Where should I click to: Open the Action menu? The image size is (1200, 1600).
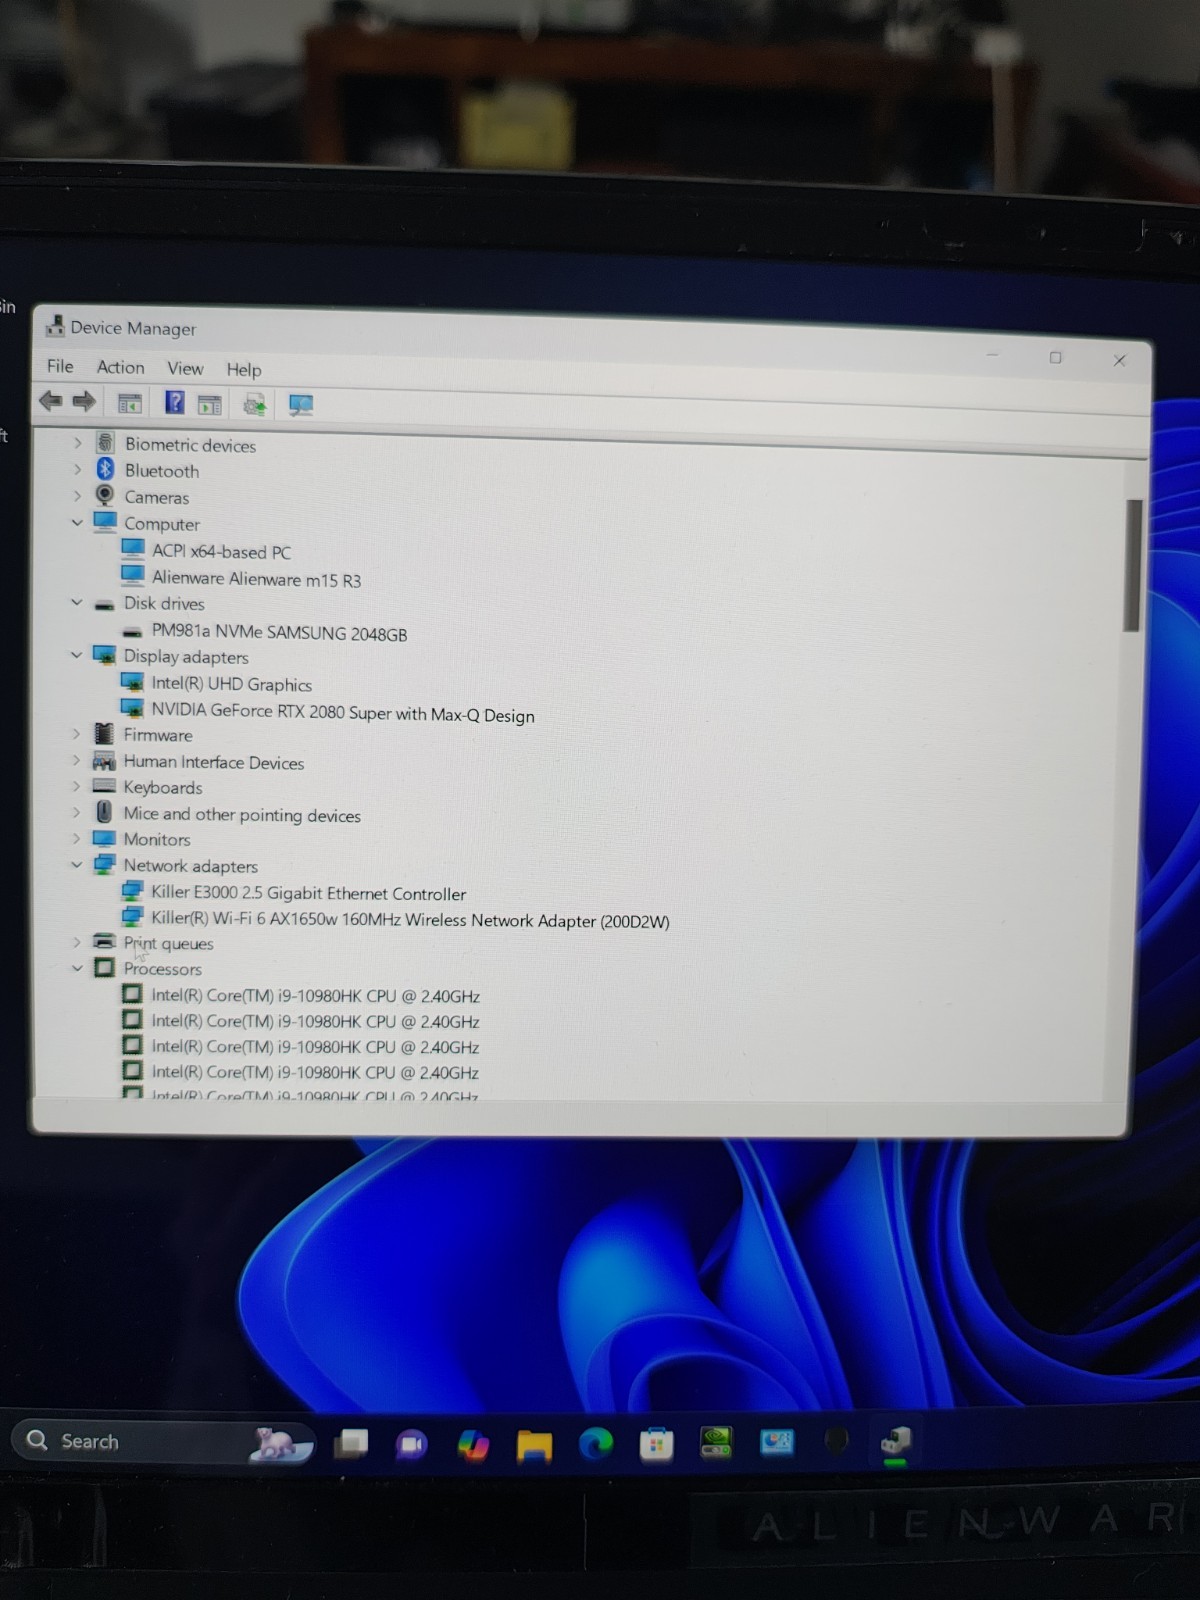point(120,367)
